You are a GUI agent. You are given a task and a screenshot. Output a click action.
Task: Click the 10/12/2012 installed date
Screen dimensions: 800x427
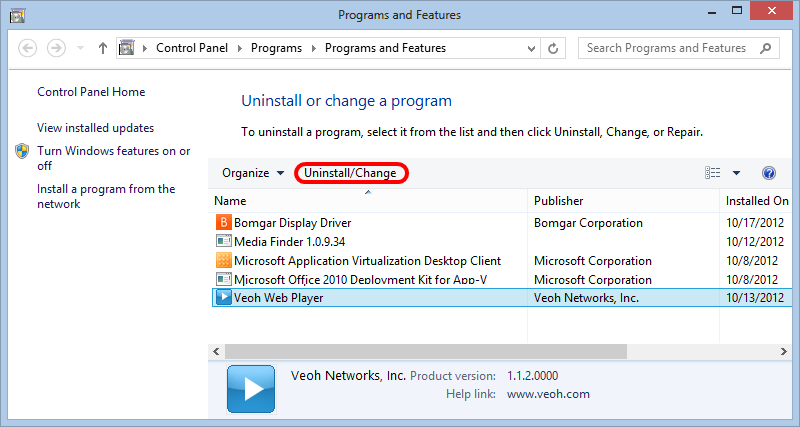tap(755, 241)
